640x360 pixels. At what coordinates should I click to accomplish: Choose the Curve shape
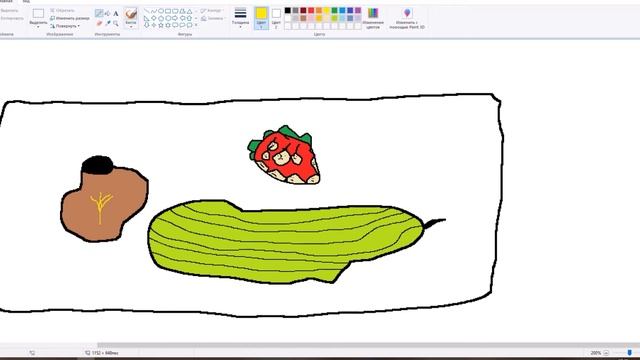pyautogui.click(x=154, y=11)
